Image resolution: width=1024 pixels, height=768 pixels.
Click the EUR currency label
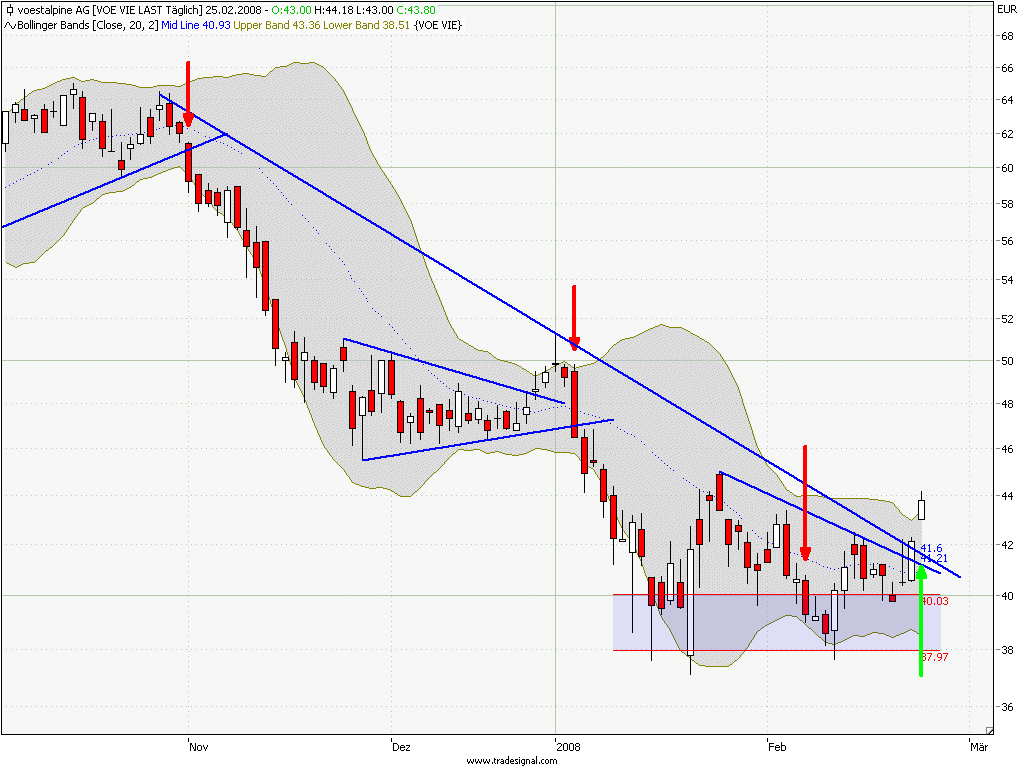[x=1006, y=9]
